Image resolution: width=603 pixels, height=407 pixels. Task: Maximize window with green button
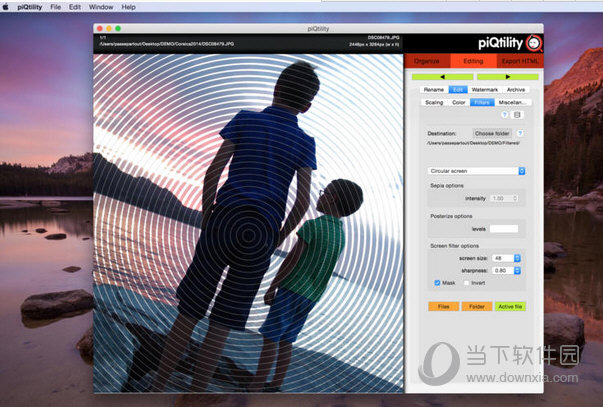(x=118, y=28)
